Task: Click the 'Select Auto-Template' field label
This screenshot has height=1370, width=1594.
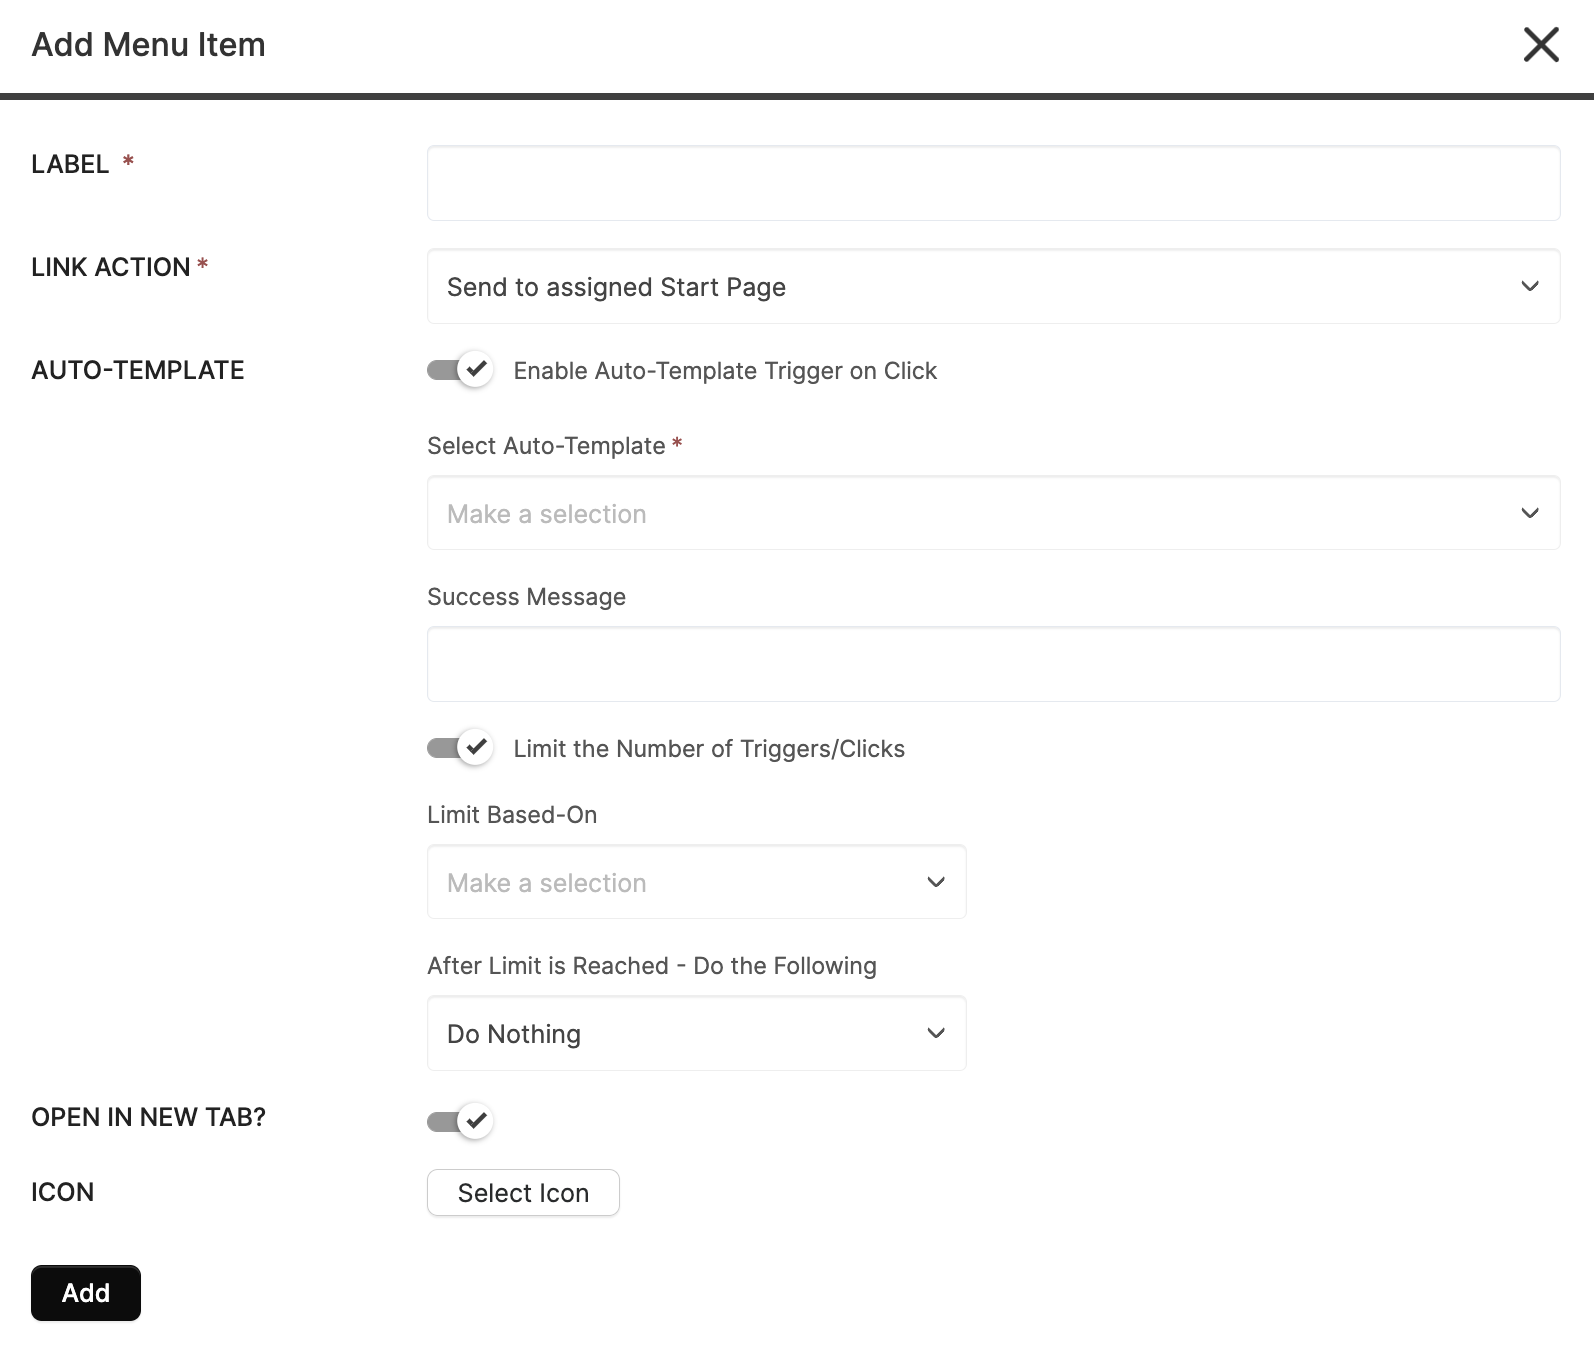Action: (x=546, y=446)
